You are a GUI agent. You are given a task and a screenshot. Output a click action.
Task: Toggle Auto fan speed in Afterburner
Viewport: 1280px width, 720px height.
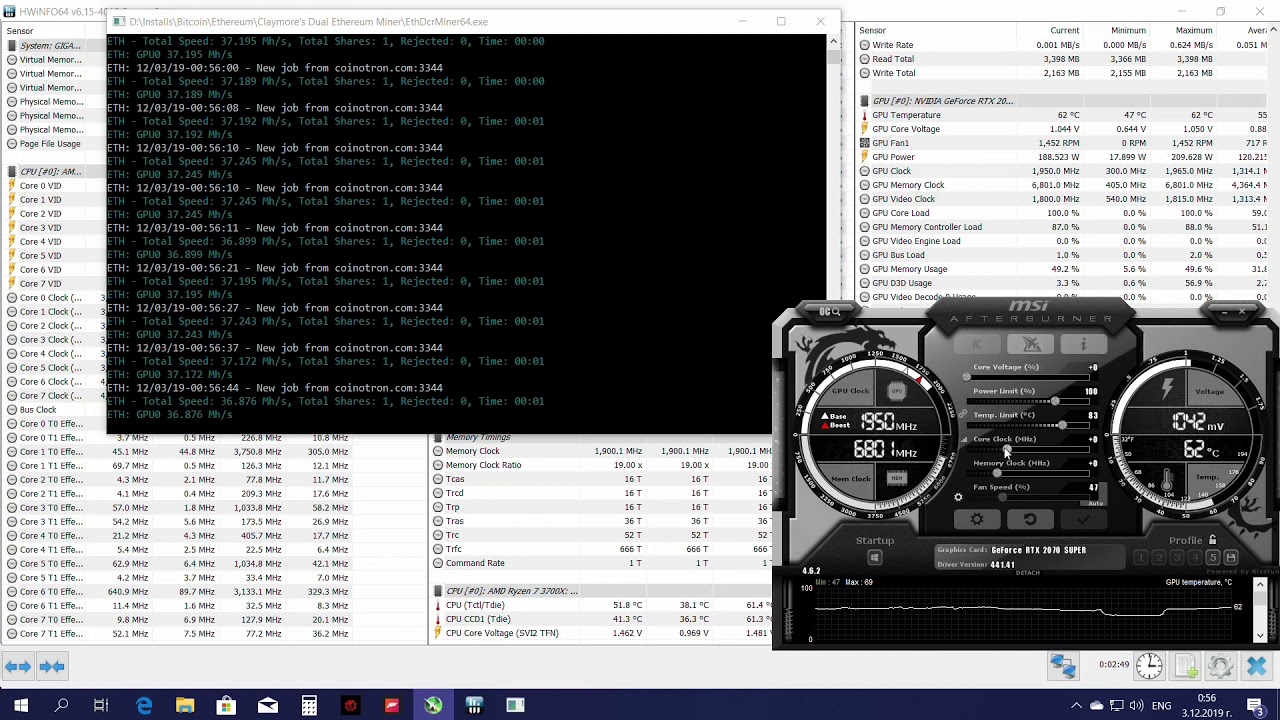coord(1096,503)
